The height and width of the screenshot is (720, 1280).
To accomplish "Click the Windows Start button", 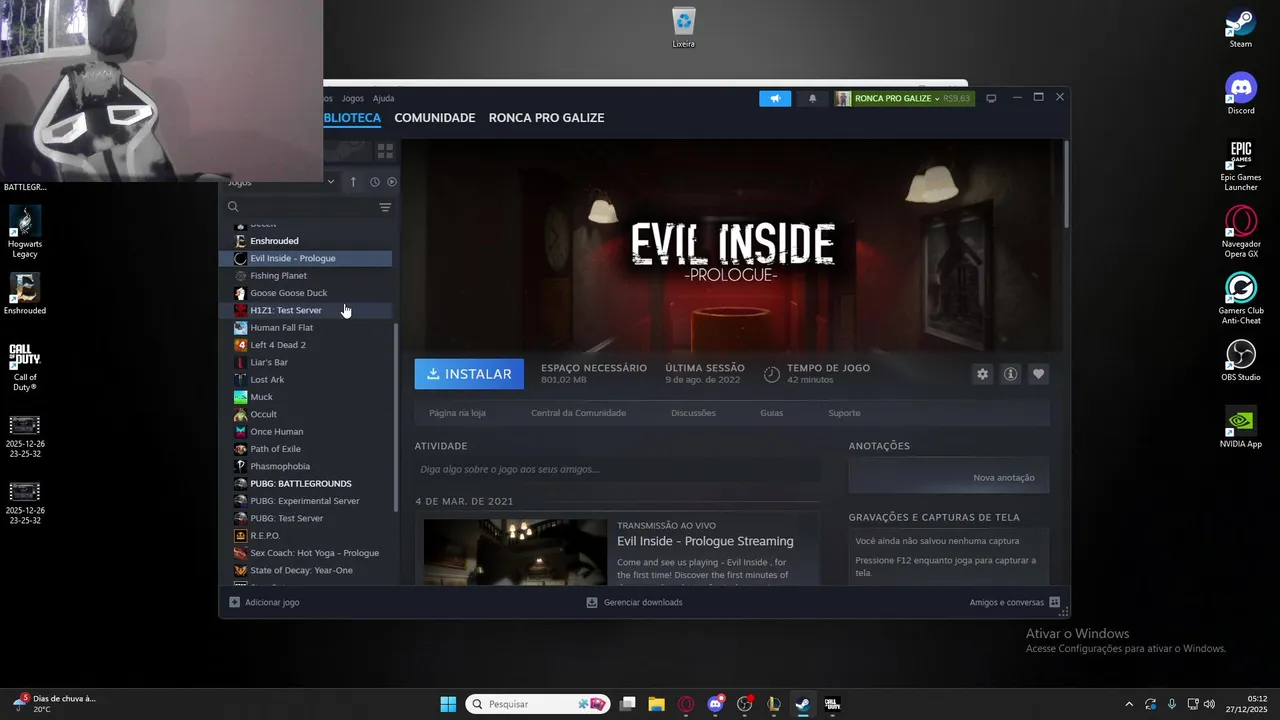I will click(x=448, y=704).
